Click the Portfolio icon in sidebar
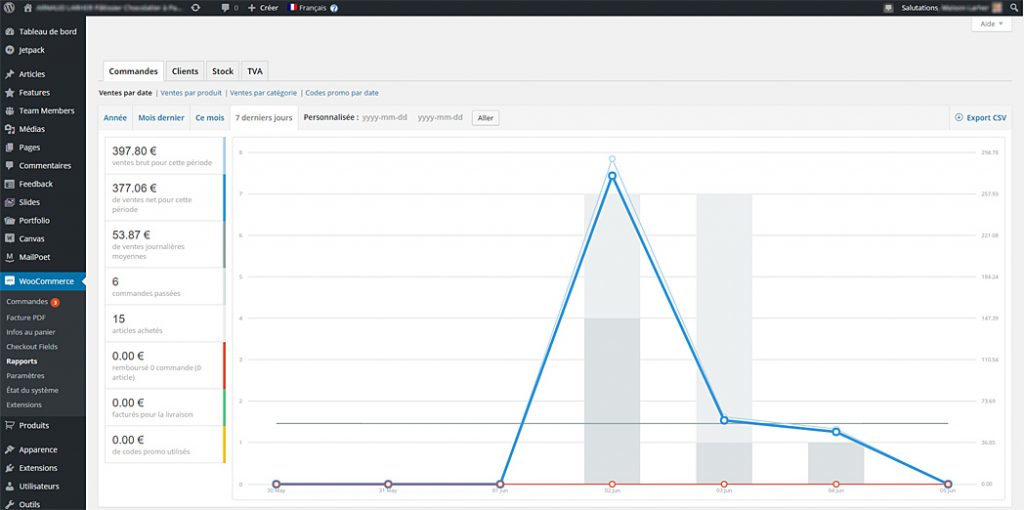The width and height of the screenshot is (1024, 510). click(x=9, y=220)
